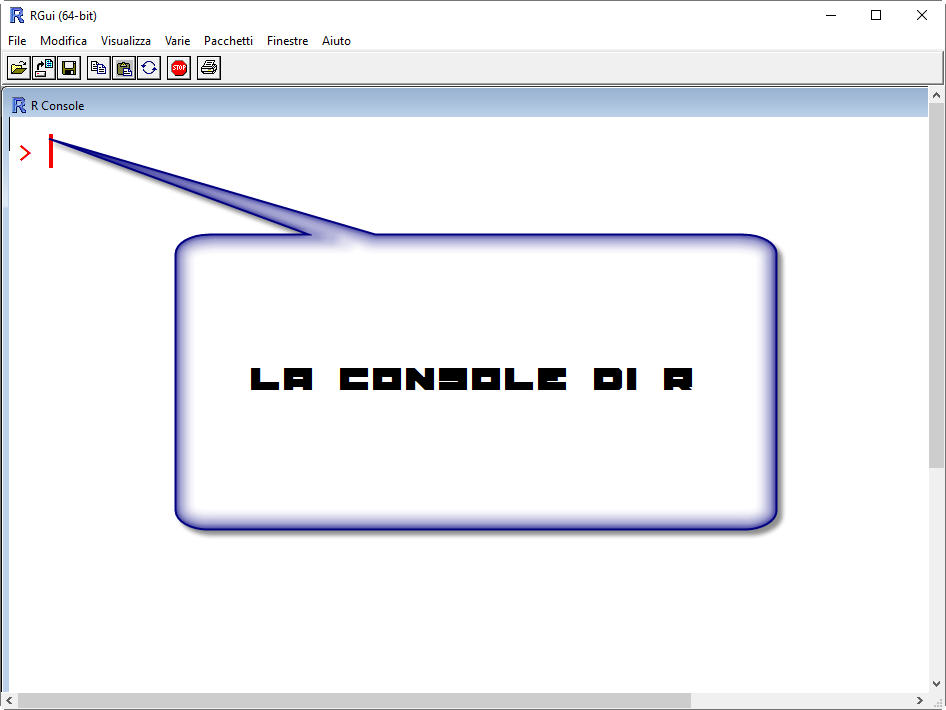Open the Finestre menu
946x710 pixels.
[x=287, y=41]
